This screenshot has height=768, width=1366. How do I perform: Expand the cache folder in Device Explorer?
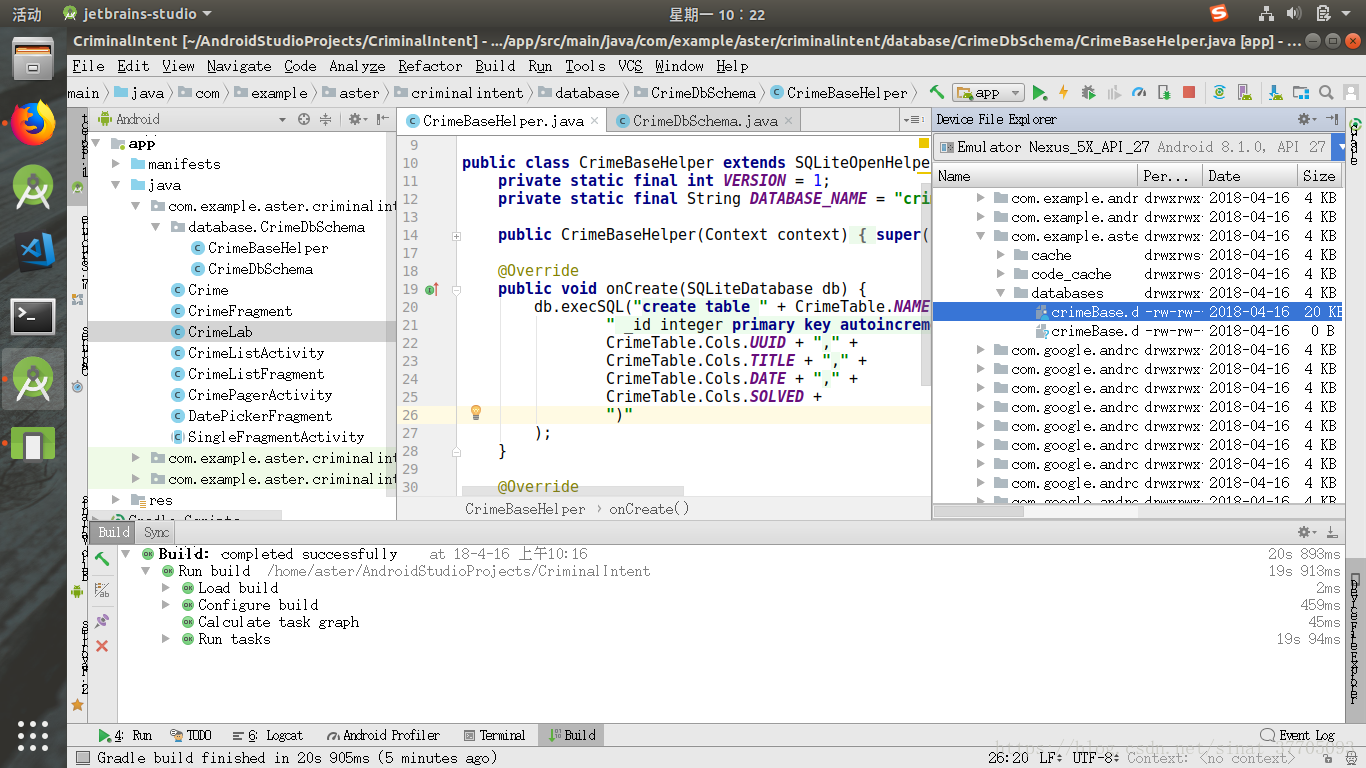[x=1000, y=255]
